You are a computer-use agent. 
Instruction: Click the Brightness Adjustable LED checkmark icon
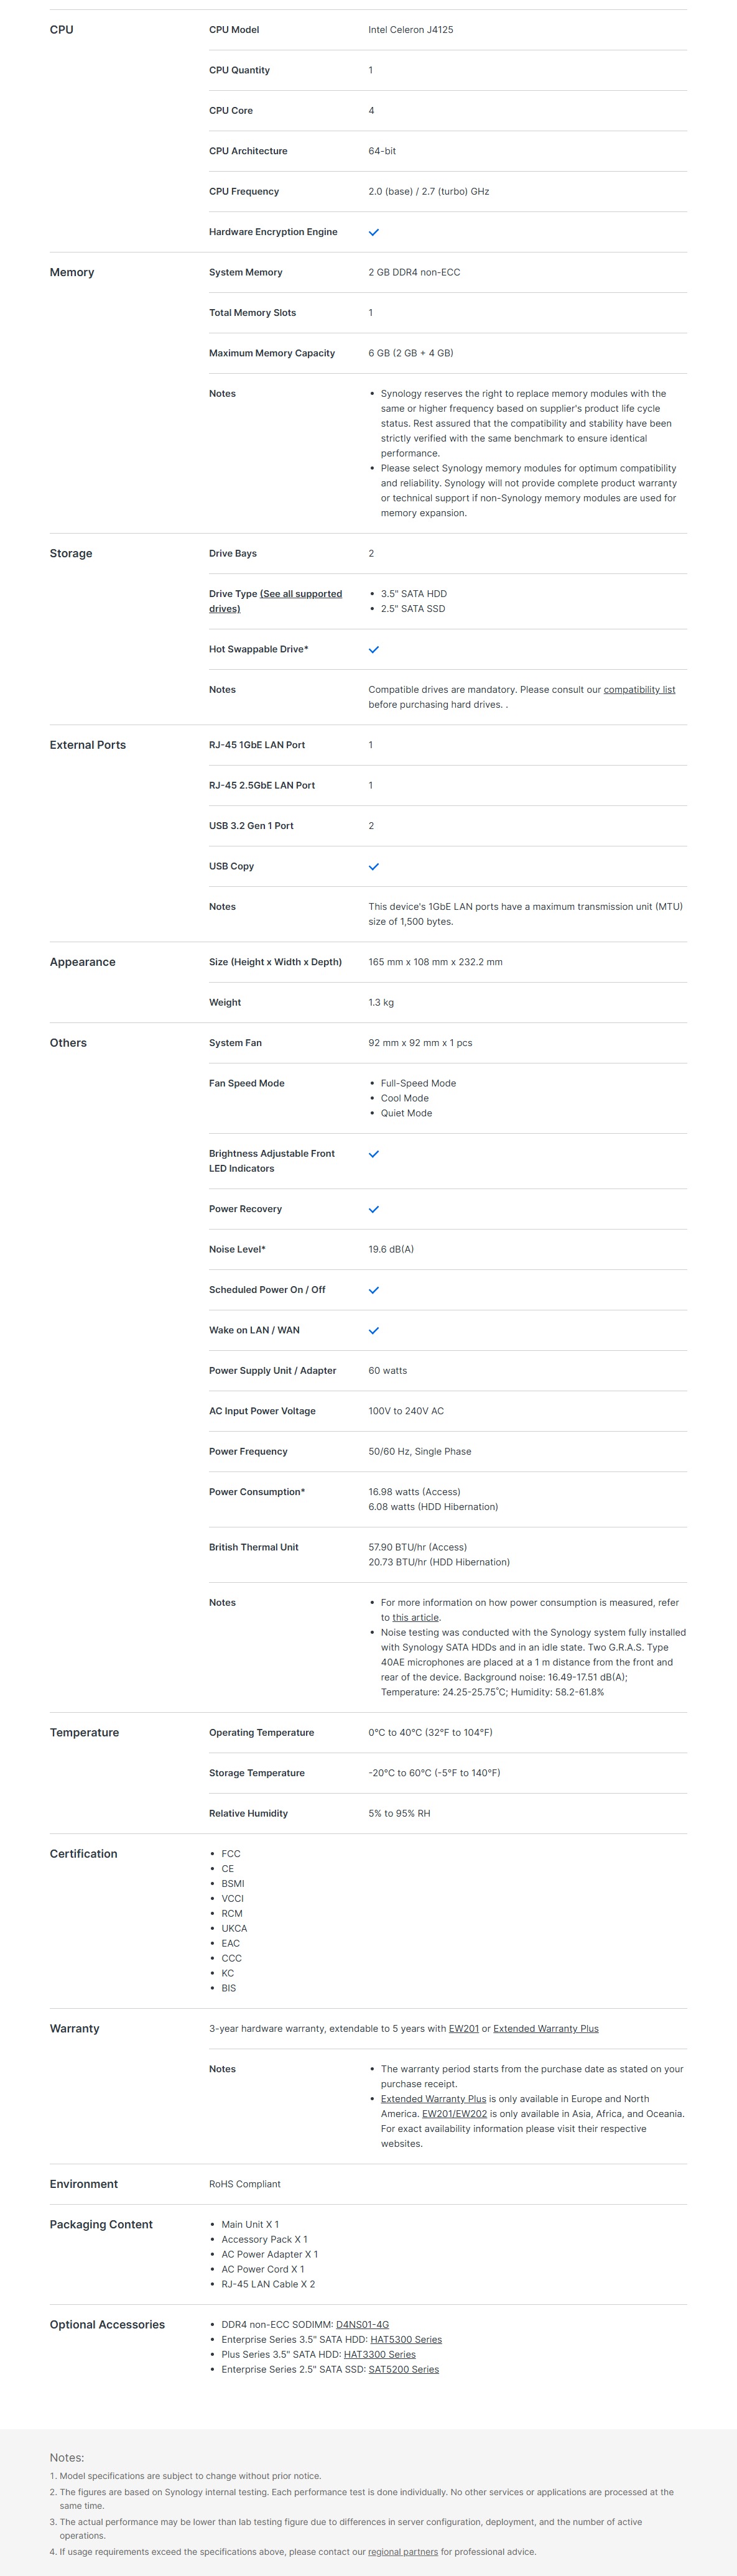pos(374,1153)
